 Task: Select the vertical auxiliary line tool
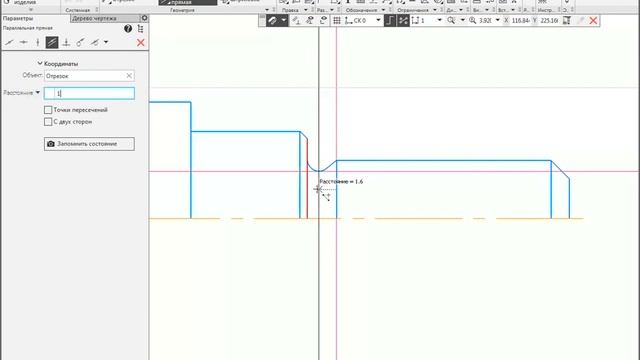point(38,42)
